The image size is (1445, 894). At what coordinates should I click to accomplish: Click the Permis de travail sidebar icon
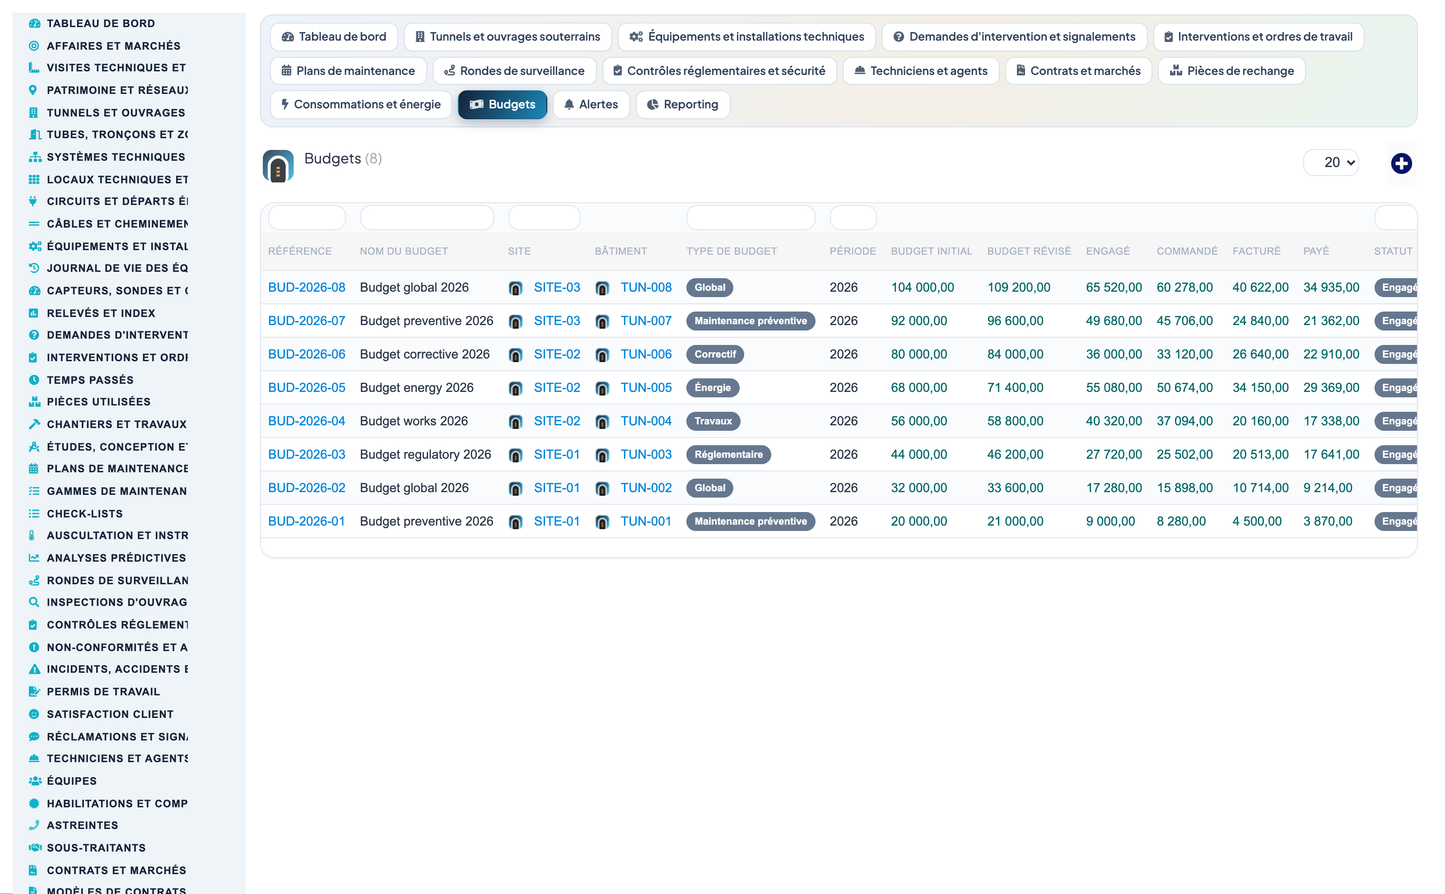pyautogui.click(x=34, y=692)
